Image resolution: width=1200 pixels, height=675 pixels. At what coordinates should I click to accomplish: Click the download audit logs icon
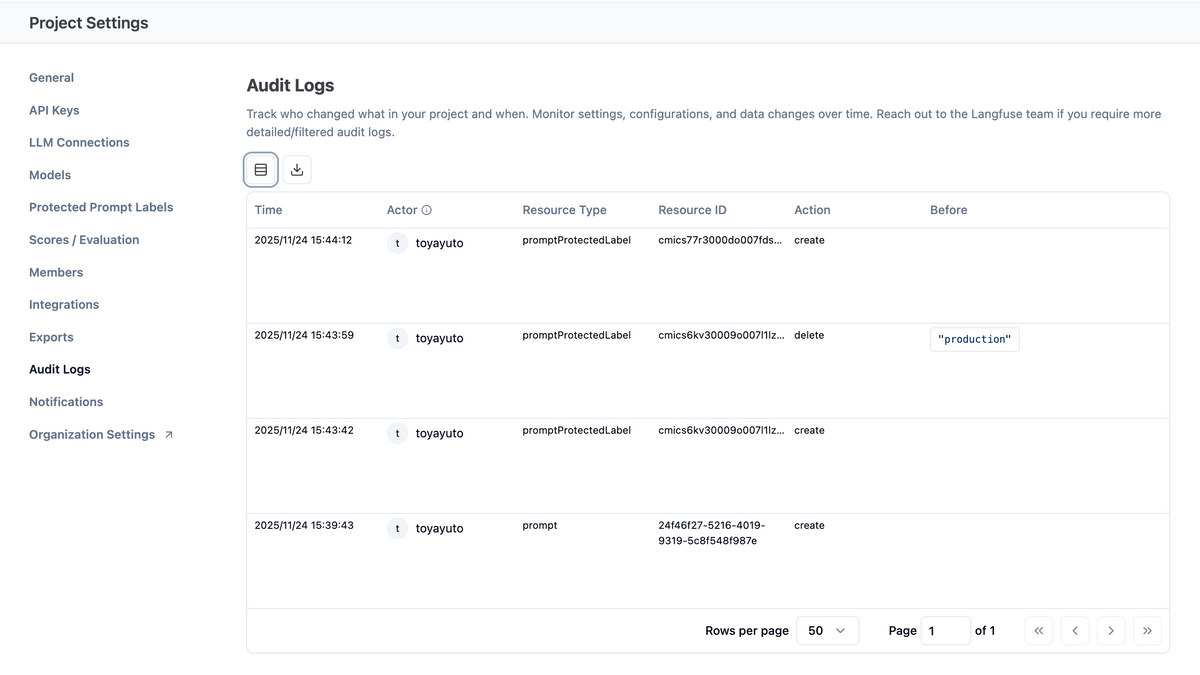point(297,170)
